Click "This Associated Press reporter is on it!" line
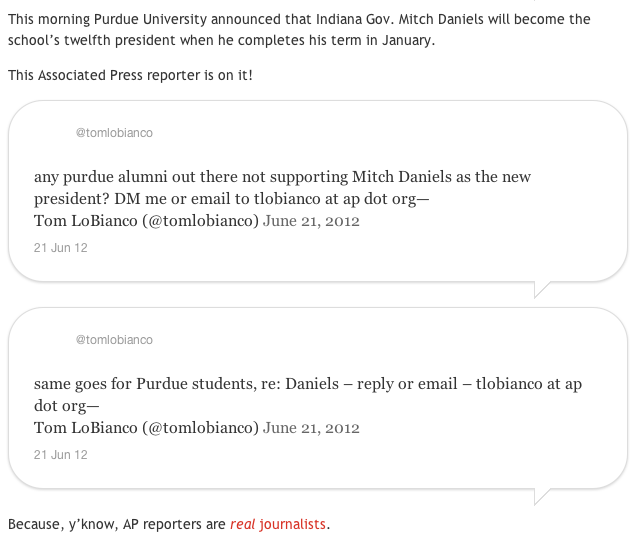 130,76
